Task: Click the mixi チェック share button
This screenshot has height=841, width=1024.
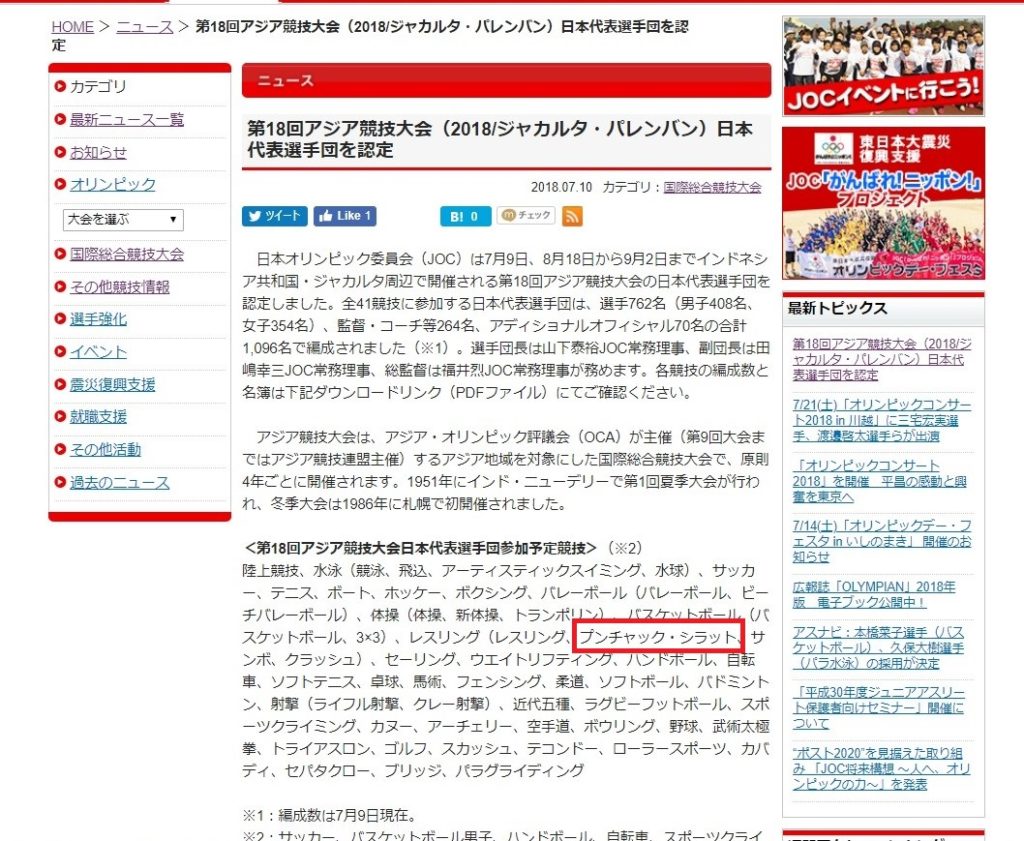Action: click(526, 216)
